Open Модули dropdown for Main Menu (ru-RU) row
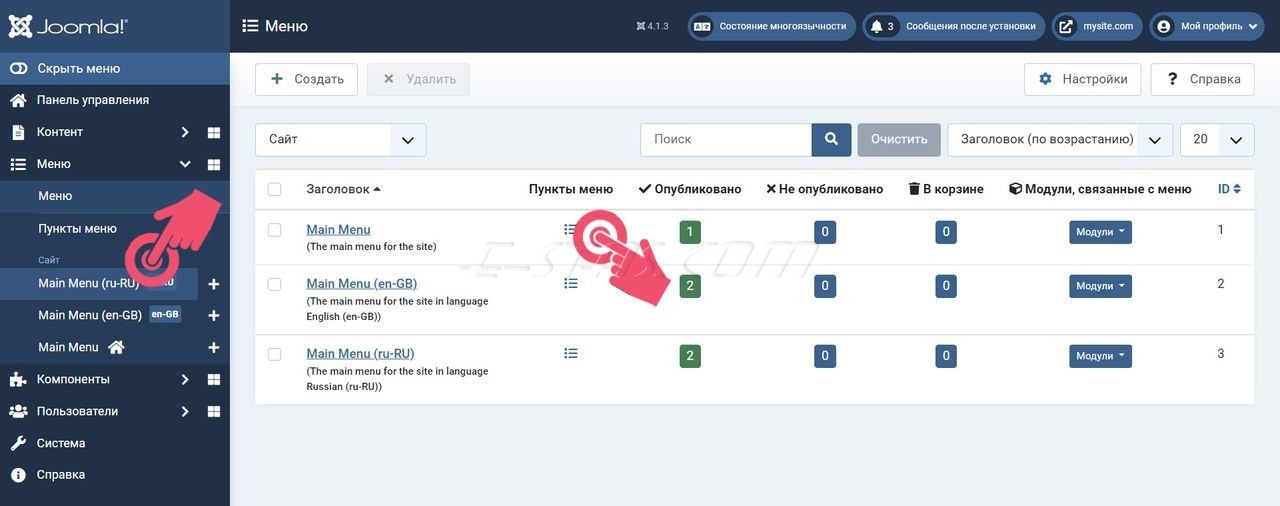The image size is (1280, 506). click(x=1100, y=356)
